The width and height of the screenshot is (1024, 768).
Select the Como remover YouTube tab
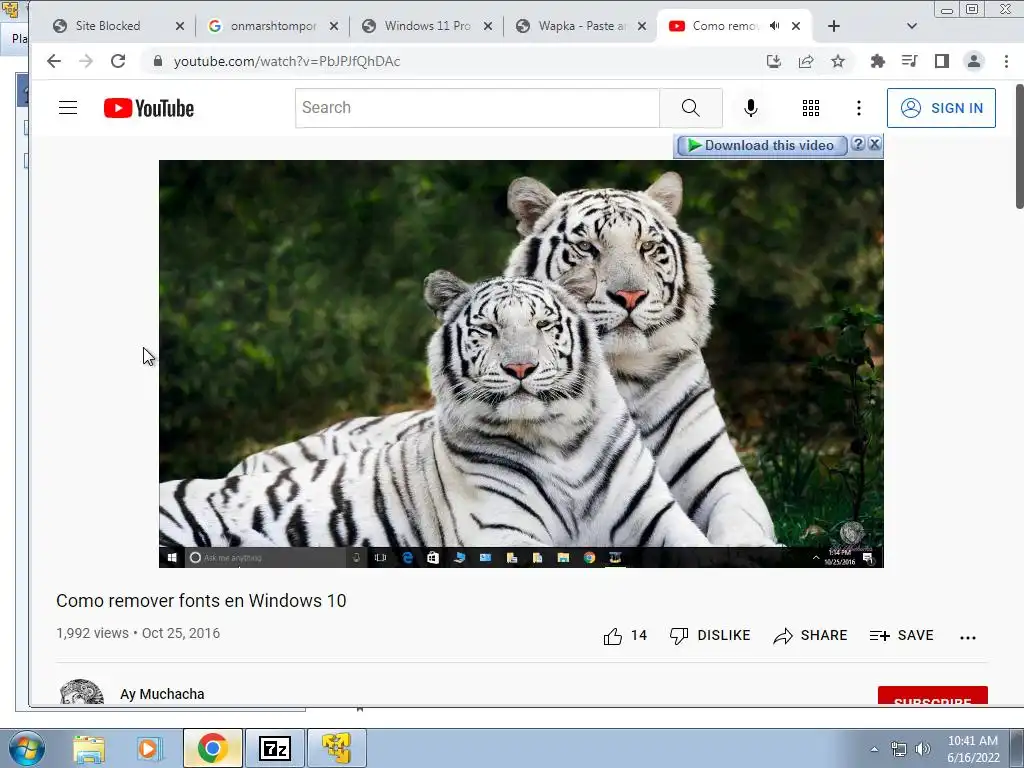click(725, 26)
